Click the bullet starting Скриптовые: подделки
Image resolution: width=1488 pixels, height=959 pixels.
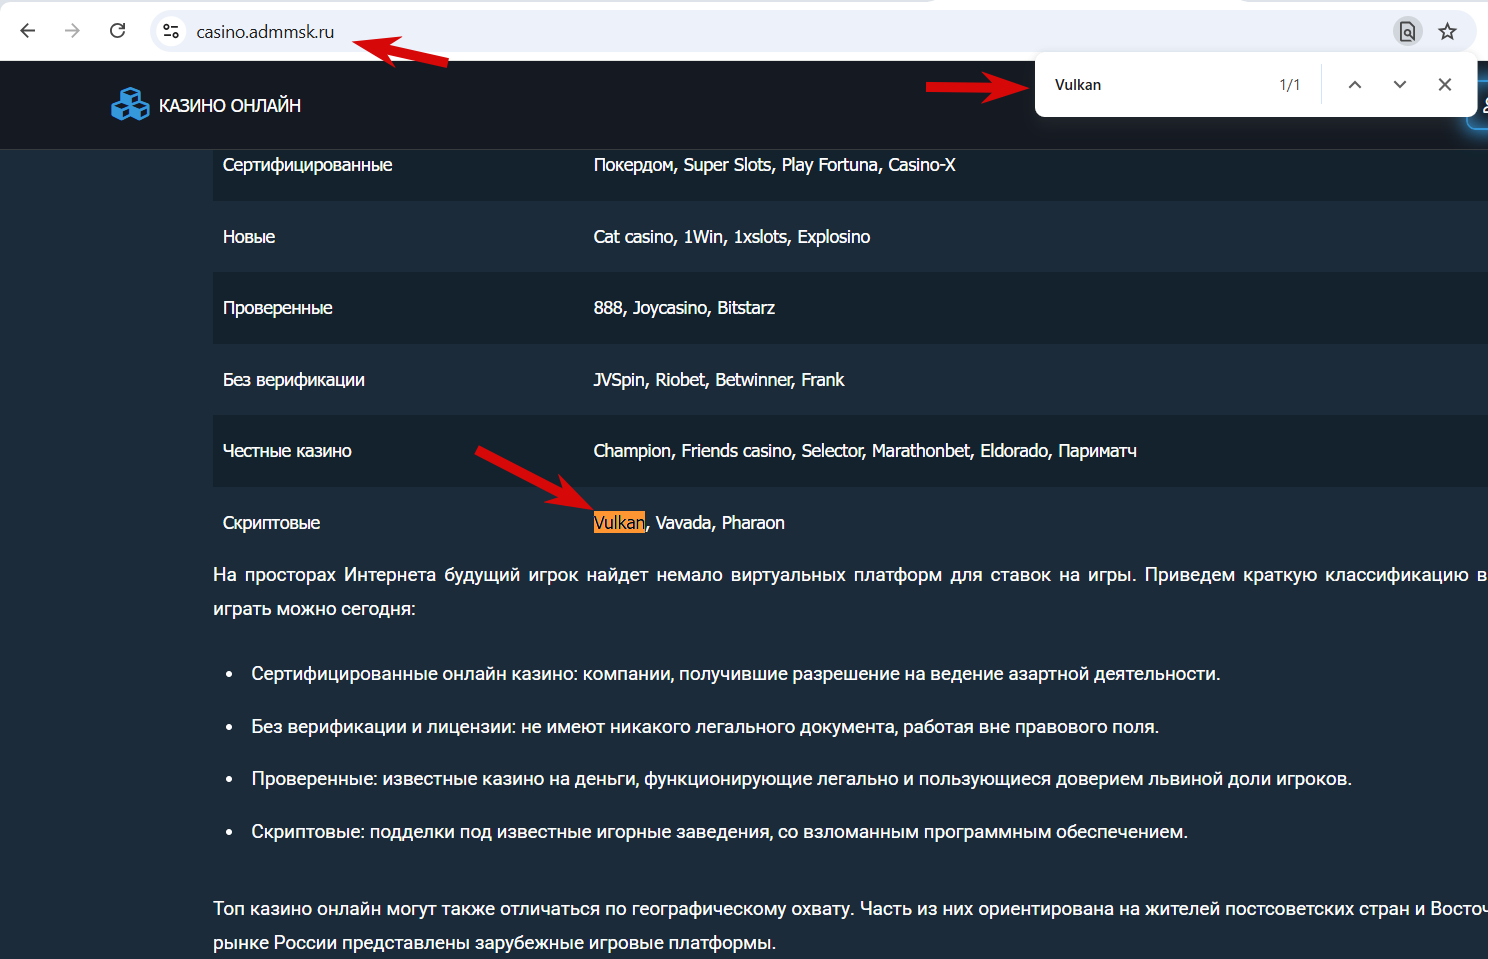click(719, 832)
